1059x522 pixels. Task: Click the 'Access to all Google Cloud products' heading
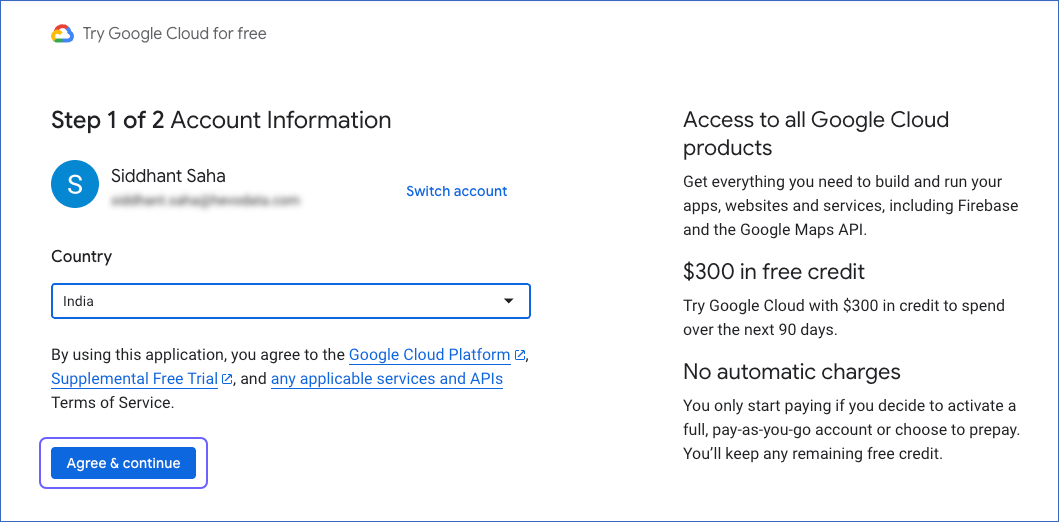click(x=816, y=133)
